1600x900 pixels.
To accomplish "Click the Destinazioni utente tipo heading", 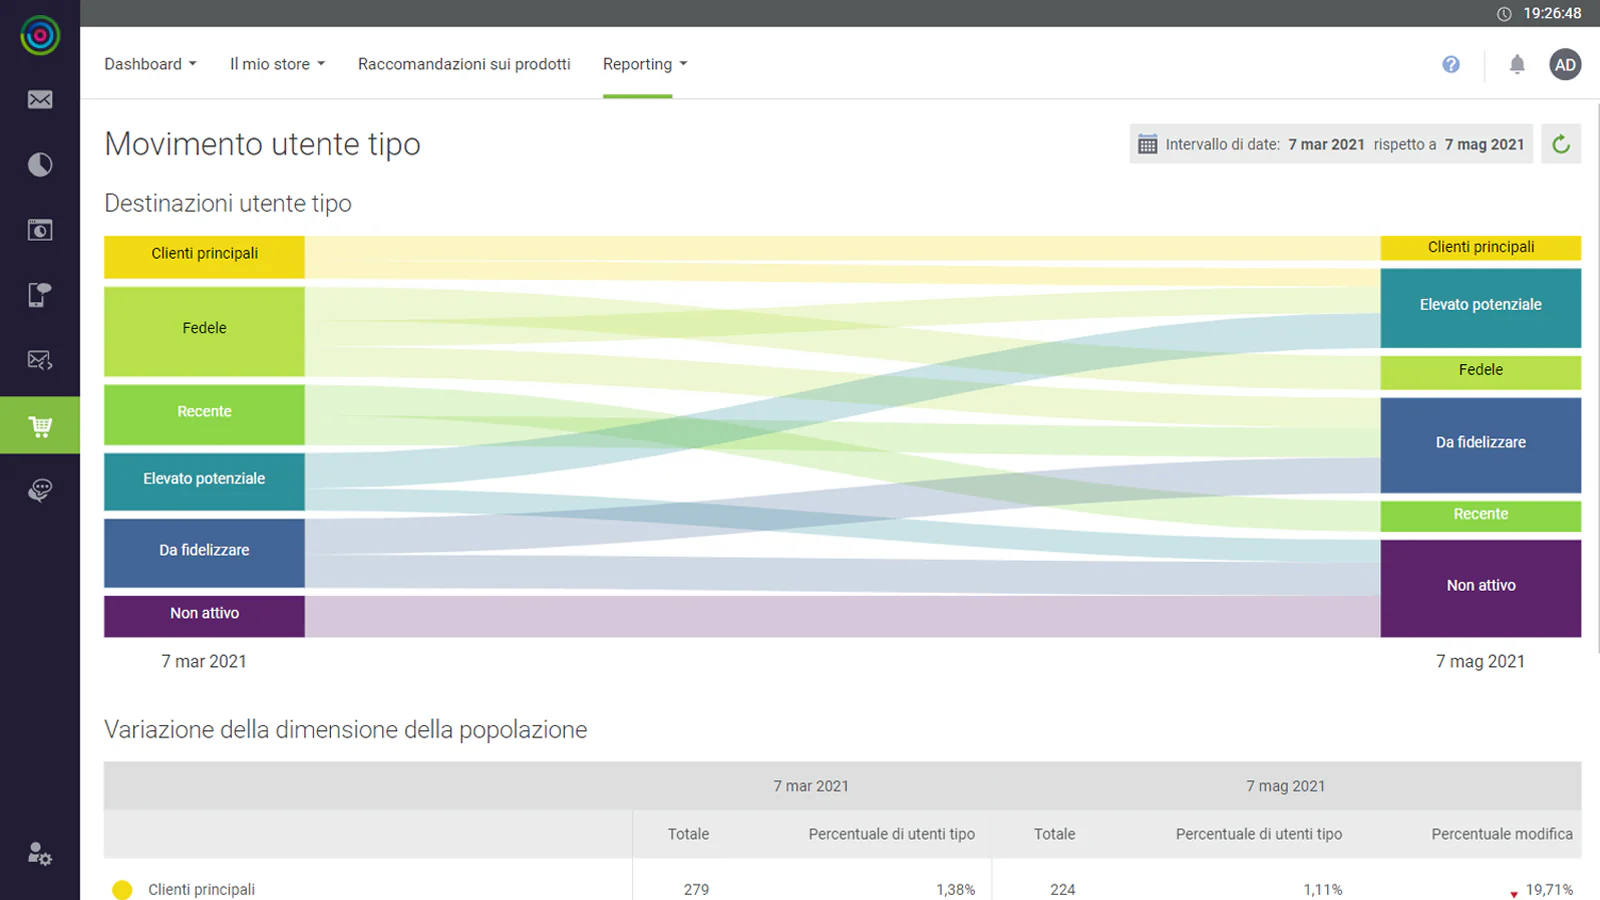I will (x=228, y=203).
